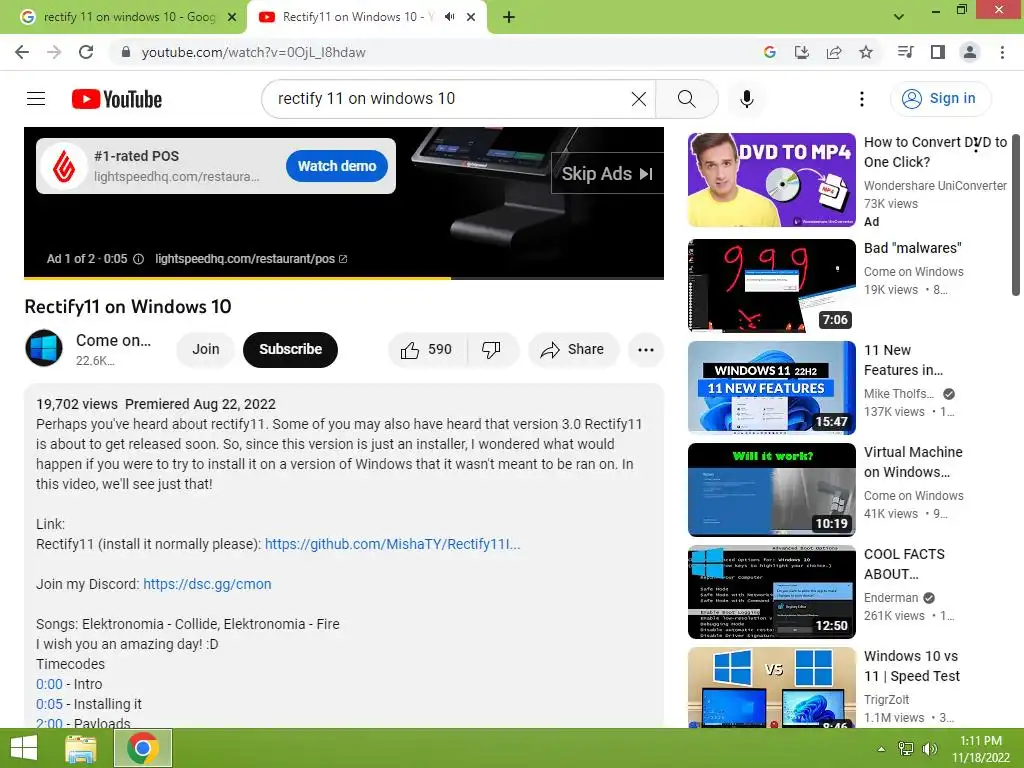Open the Bad "malwares" video thumbnail
Screen dimensions: 1024x768
point(771,285)
